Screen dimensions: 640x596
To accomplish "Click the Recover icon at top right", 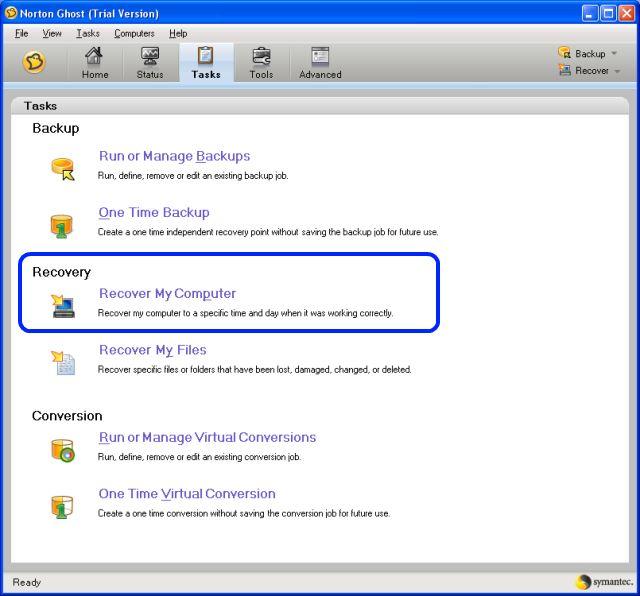I will pyautogui.click(x=565, y=70).
